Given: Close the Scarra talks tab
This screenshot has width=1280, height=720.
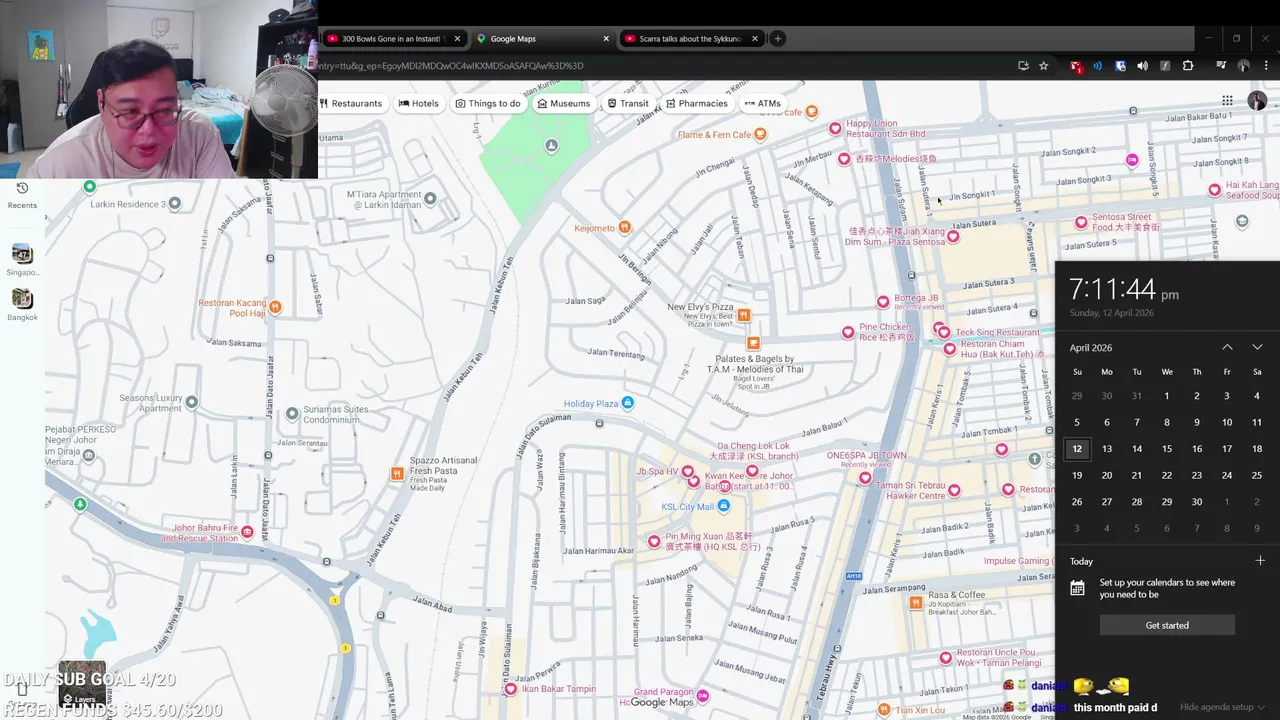Looking at the screenshot, I should [x=755, y=39].
